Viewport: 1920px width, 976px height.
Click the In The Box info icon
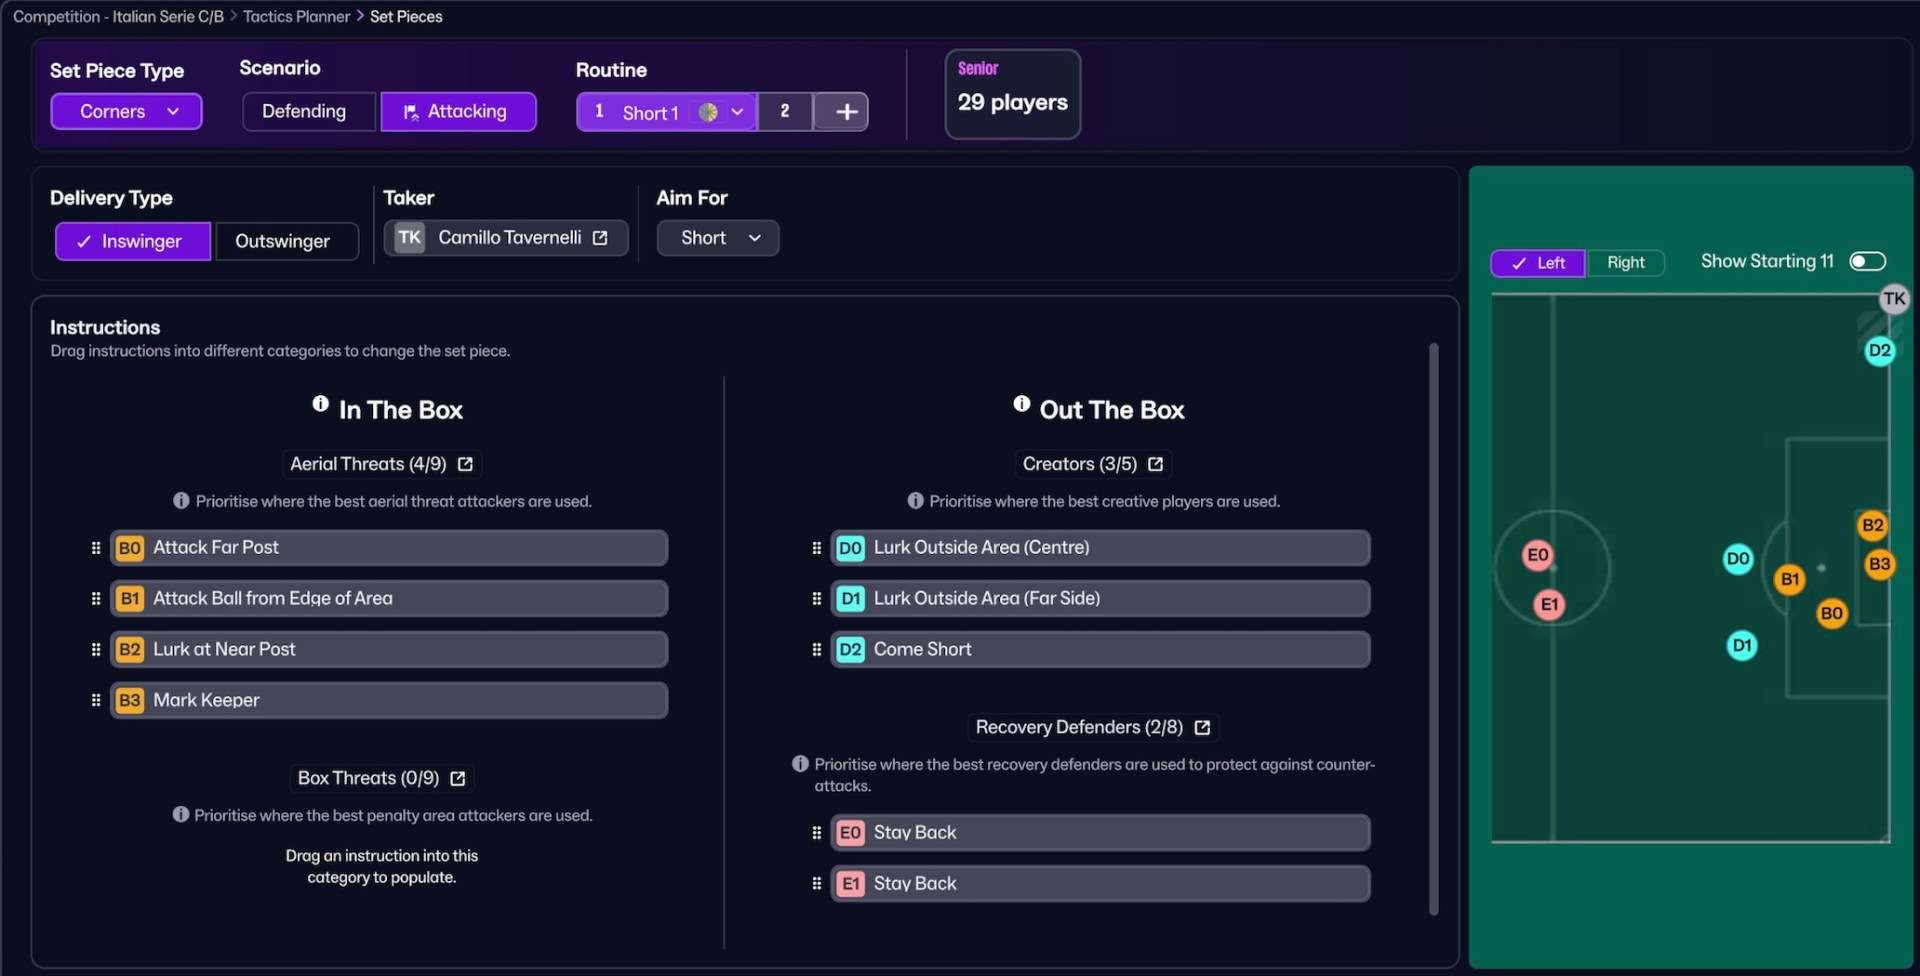[320, 404]
